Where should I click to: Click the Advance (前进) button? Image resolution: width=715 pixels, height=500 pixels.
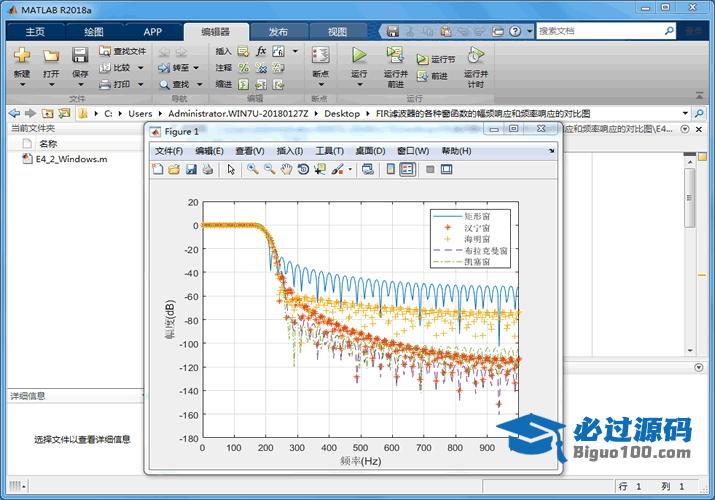[x=432, y=76]
